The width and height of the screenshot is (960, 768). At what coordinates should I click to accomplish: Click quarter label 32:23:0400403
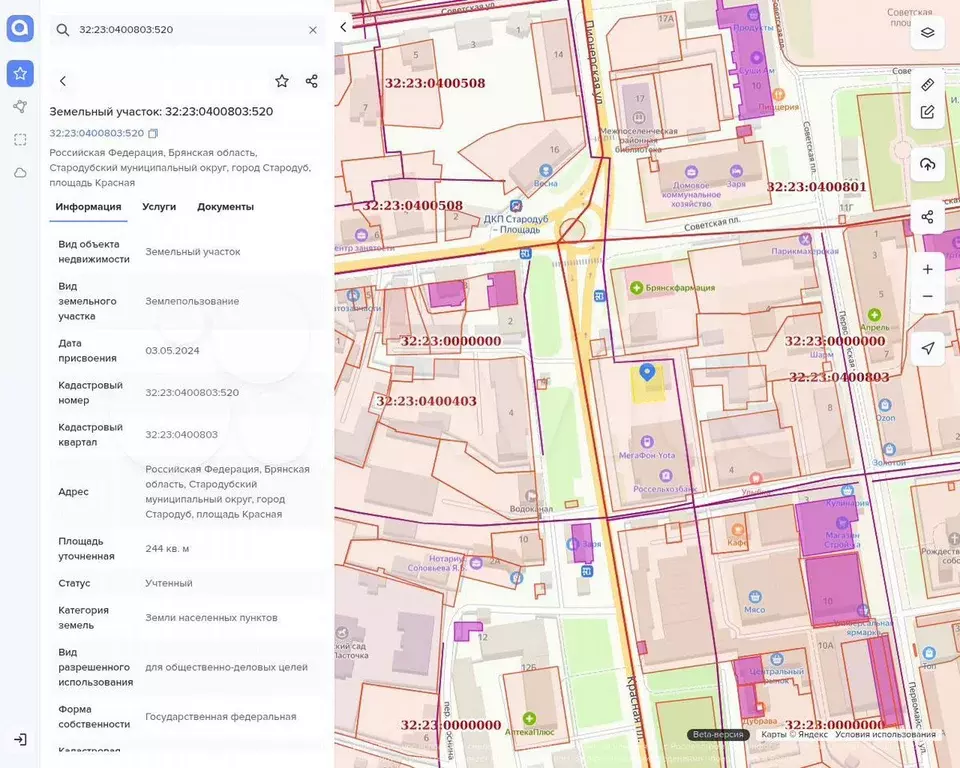coord(426,401)
